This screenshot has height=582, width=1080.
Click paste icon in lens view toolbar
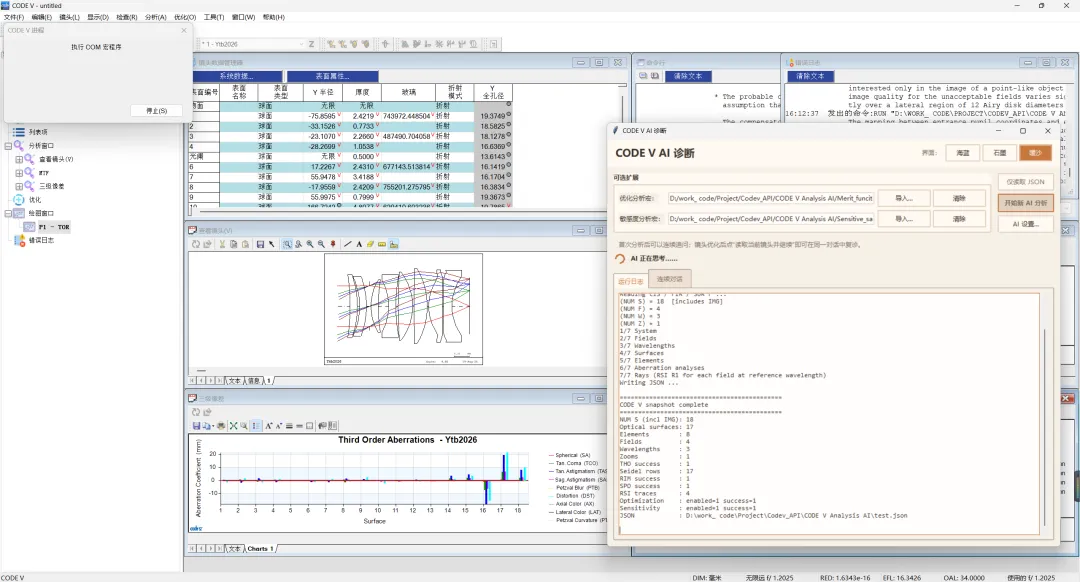245,245
